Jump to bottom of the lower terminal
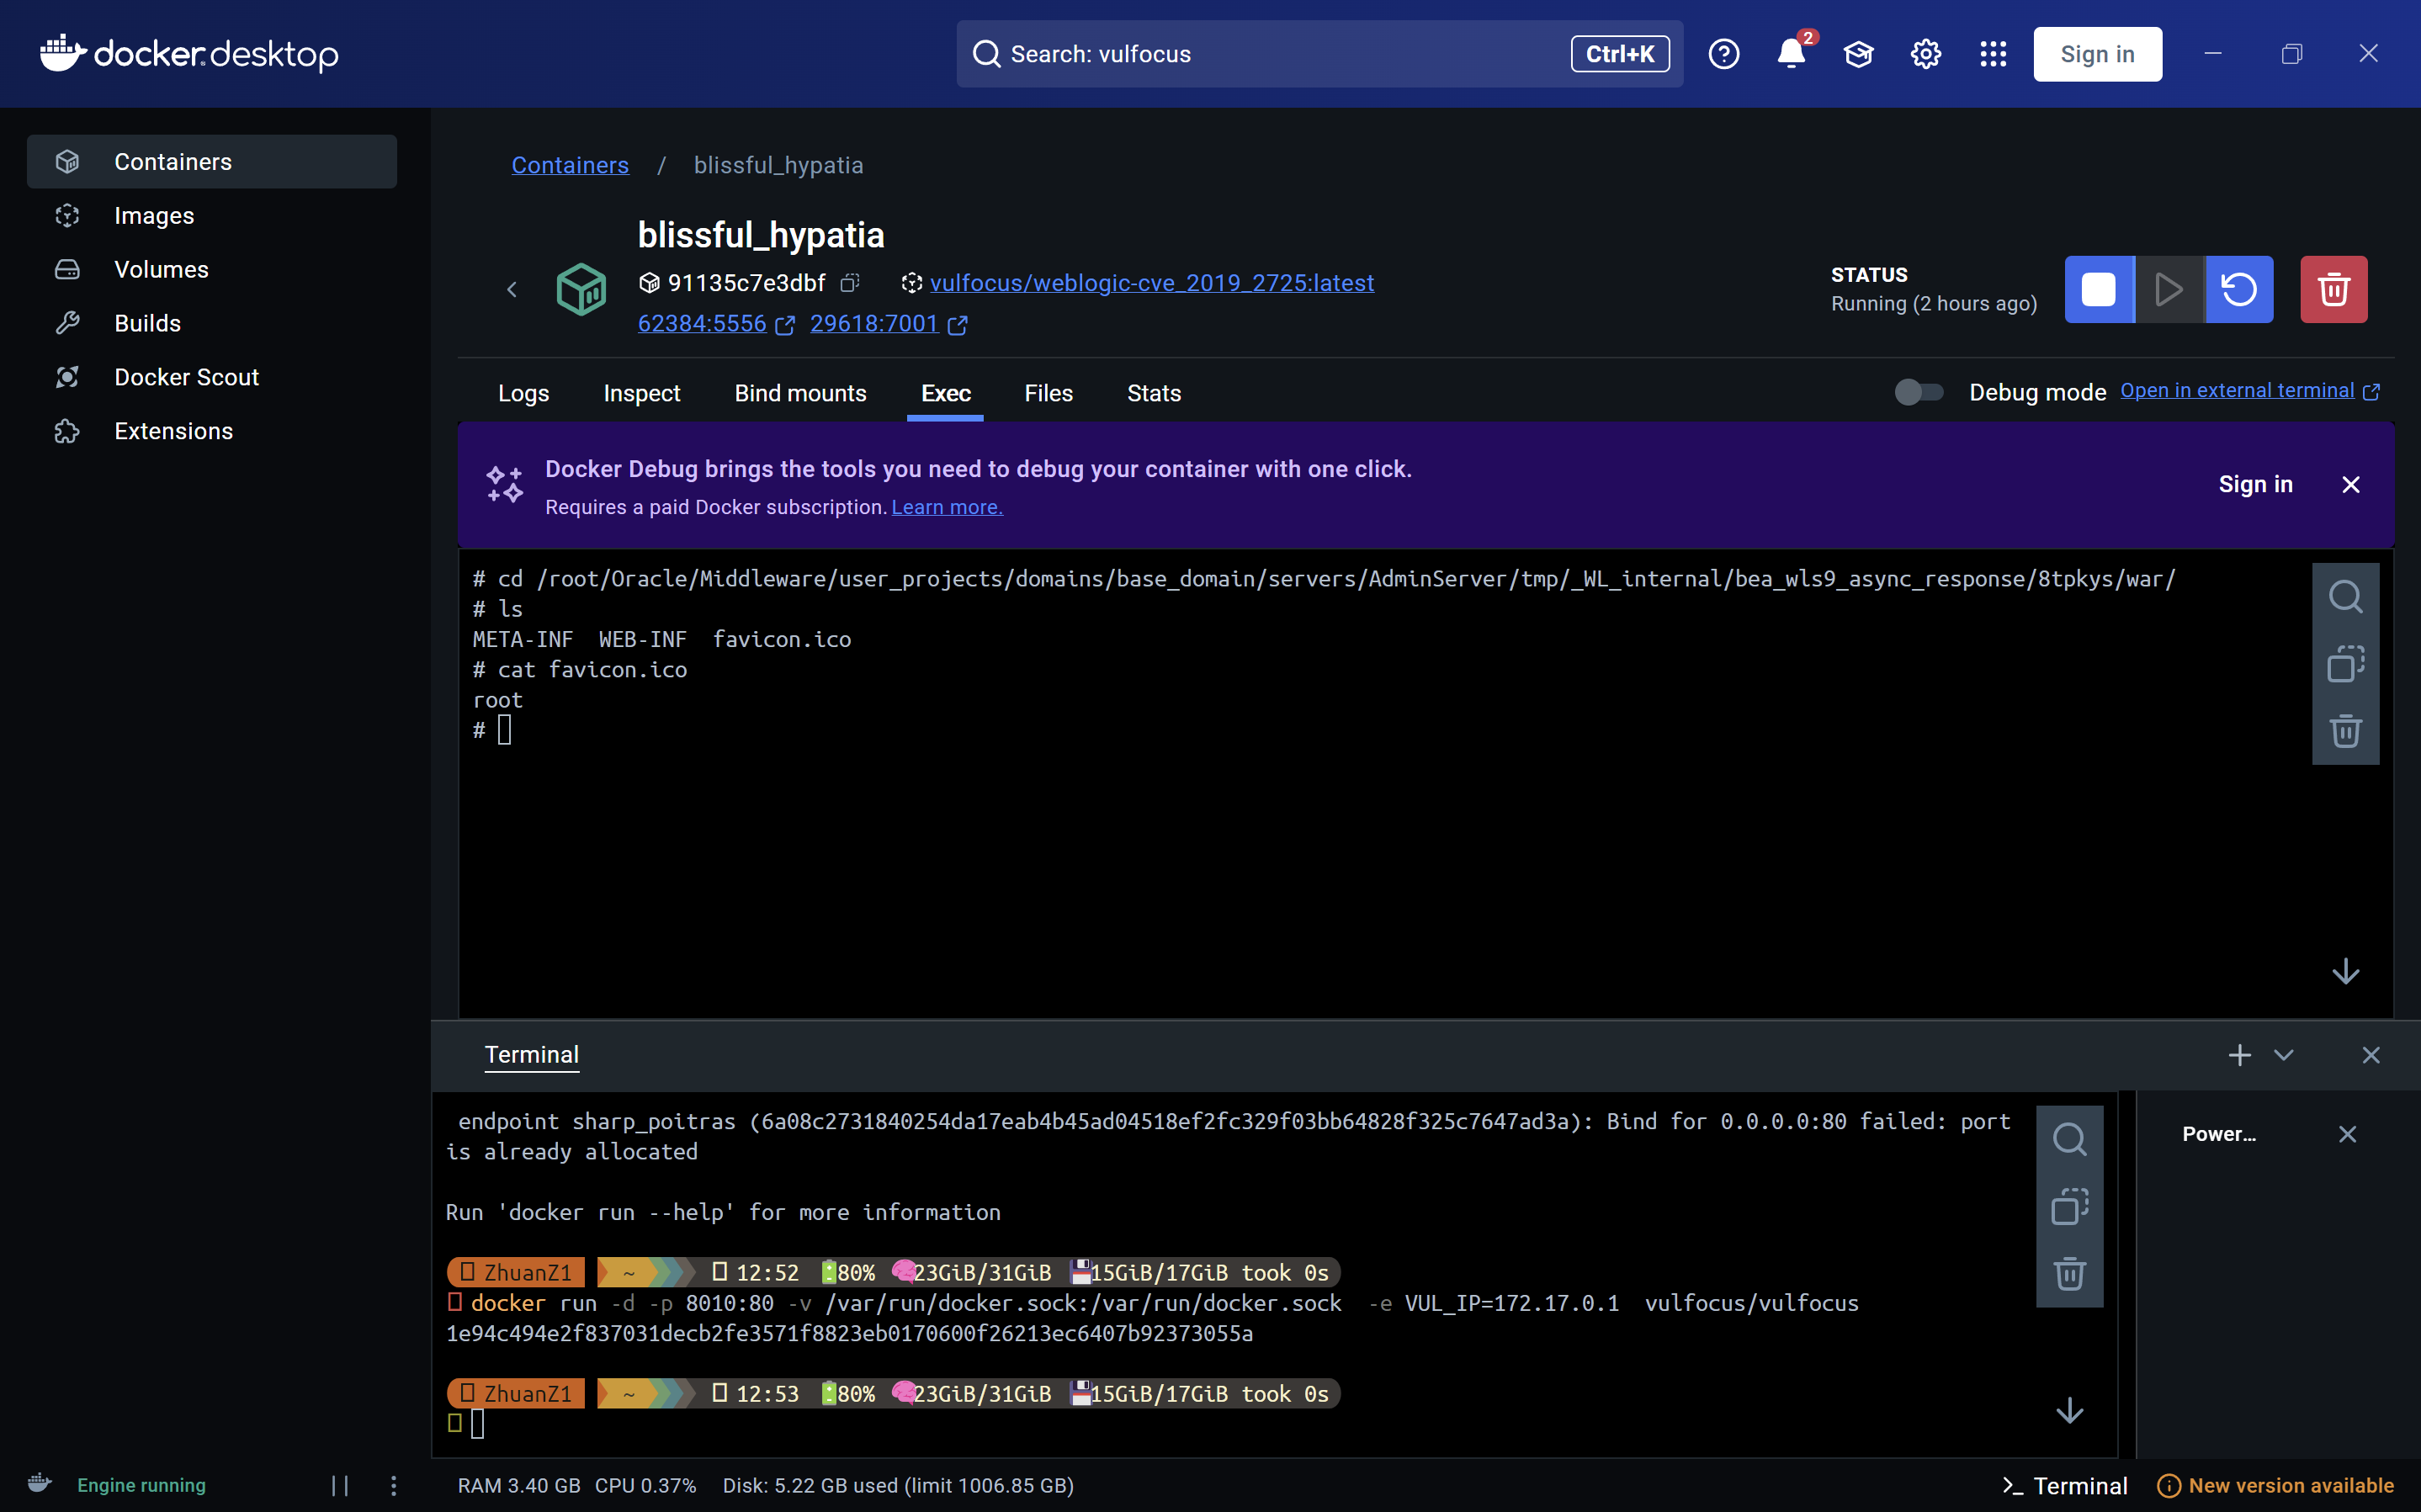 click(x=2070, y=1411)
